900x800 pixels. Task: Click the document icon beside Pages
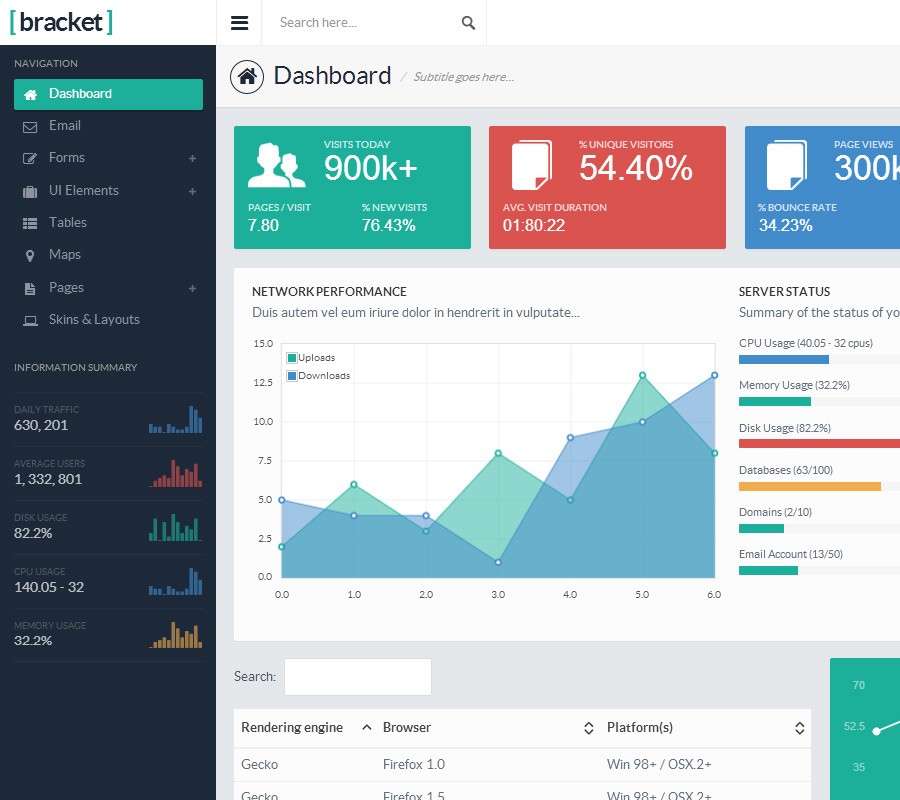[30, 289]
